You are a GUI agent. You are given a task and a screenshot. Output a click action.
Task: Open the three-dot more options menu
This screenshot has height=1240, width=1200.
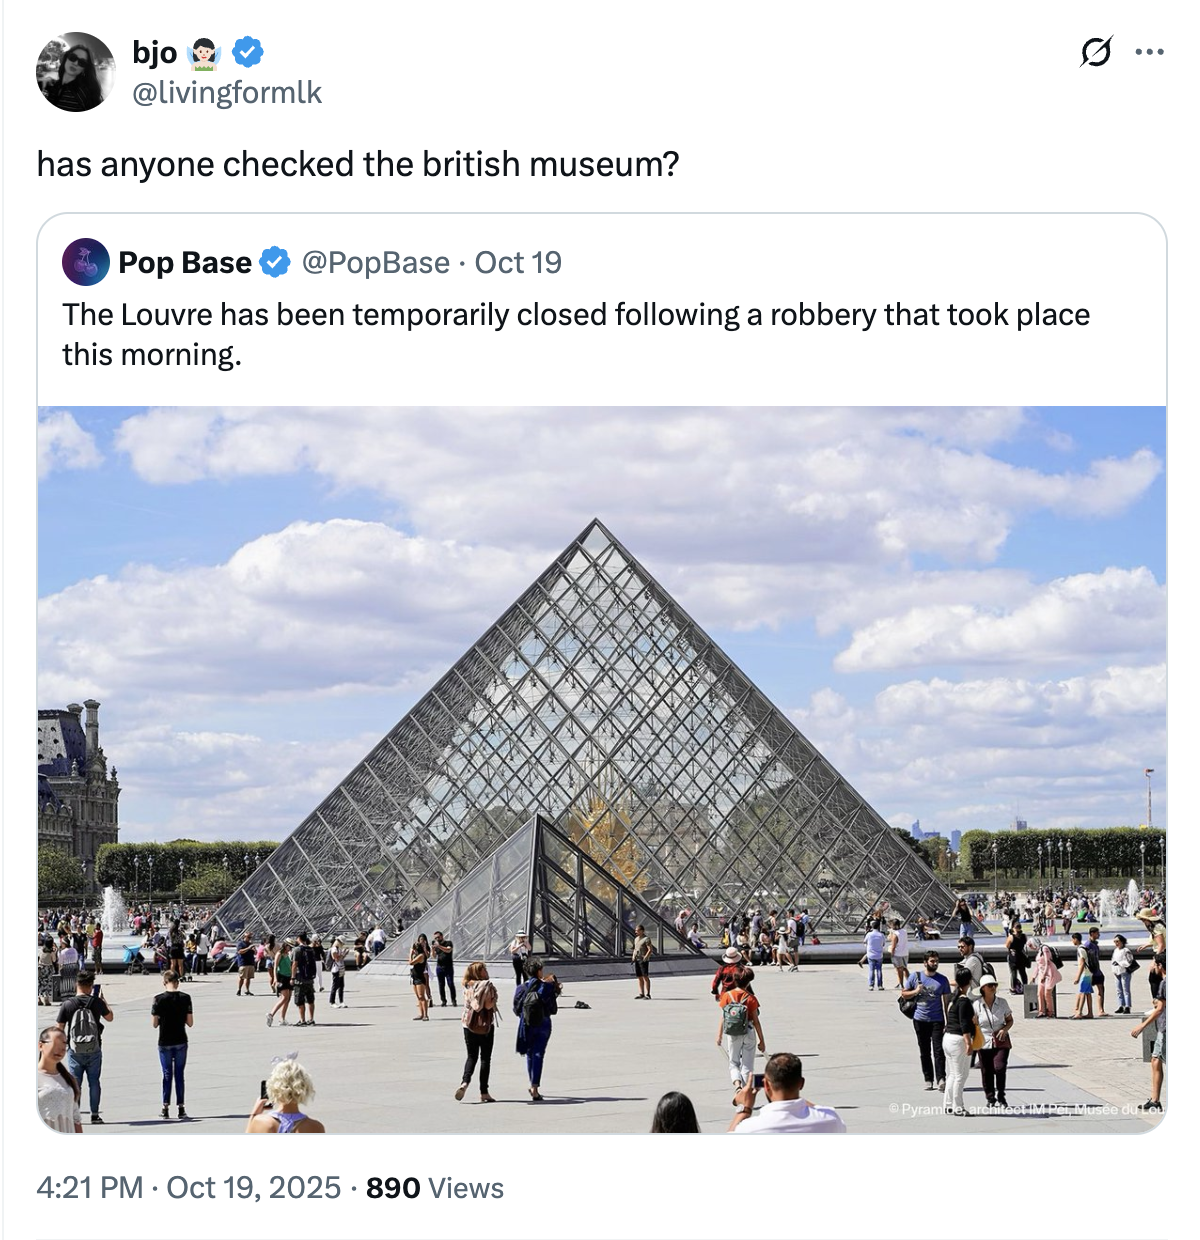(x=1150, y=51)
